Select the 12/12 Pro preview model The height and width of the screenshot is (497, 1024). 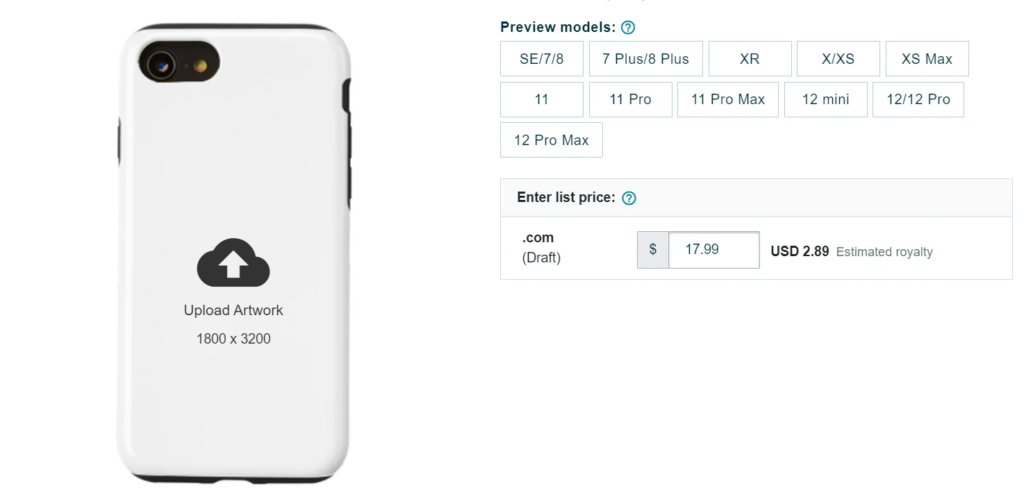coord(918,99)
